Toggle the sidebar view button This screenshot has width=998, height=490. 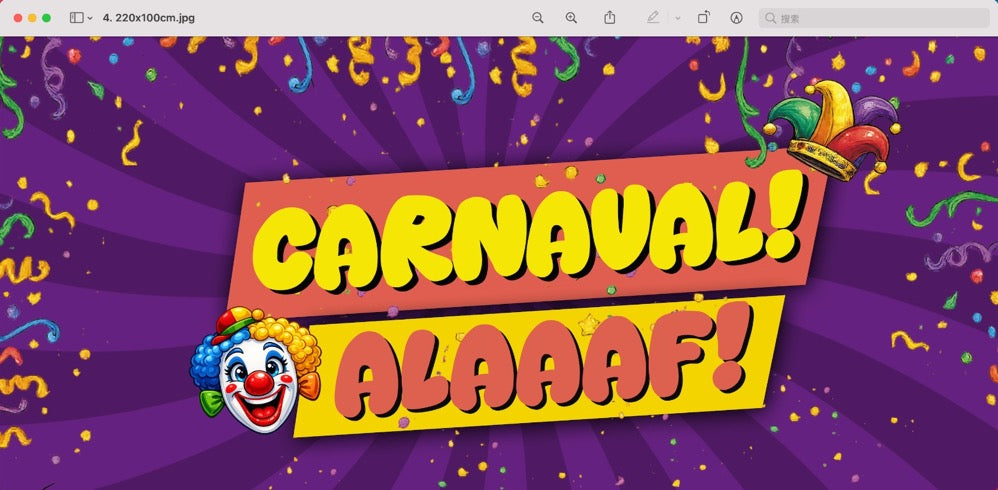click(77, 18)
